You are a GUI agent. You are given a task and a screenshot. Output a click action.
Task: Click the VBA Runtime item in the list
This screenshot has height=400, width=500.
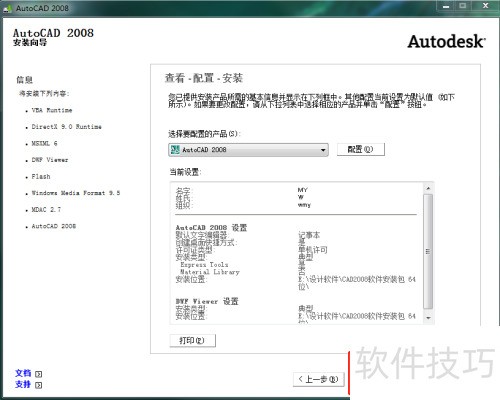(x=52, y=110)
